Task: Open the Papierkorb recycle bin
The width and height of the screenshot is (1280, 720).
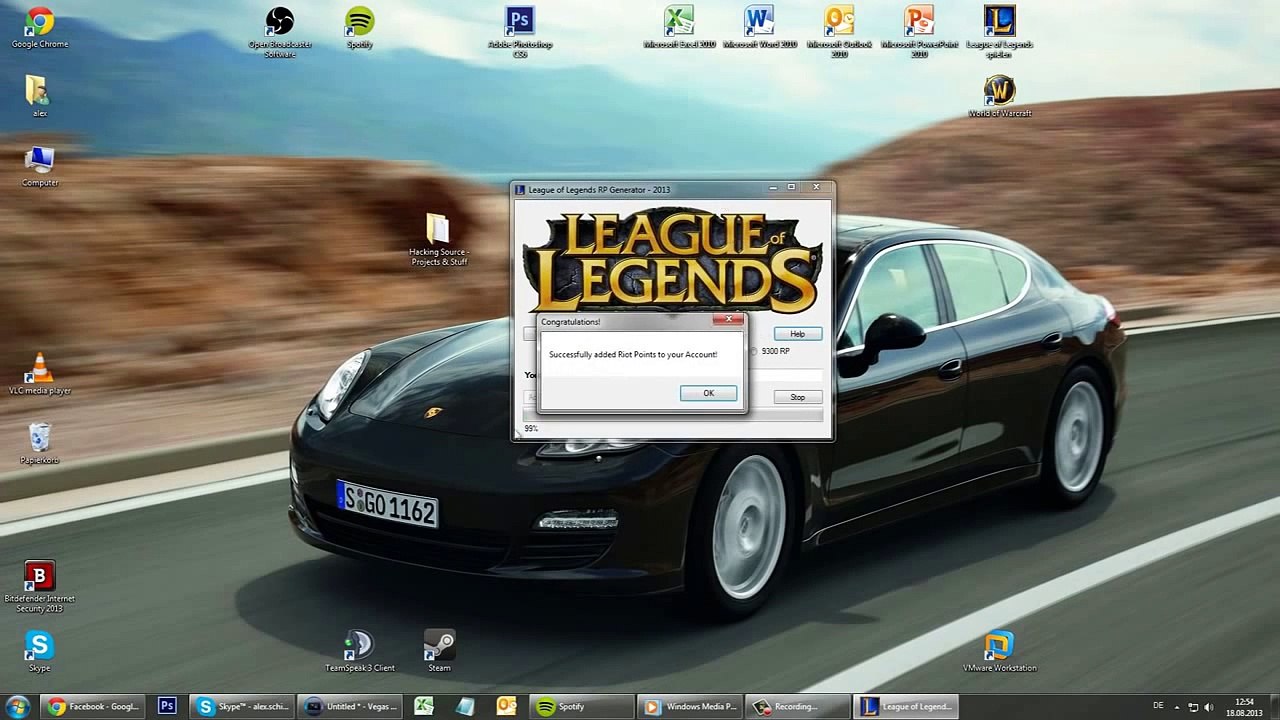Action: point(39,443)
